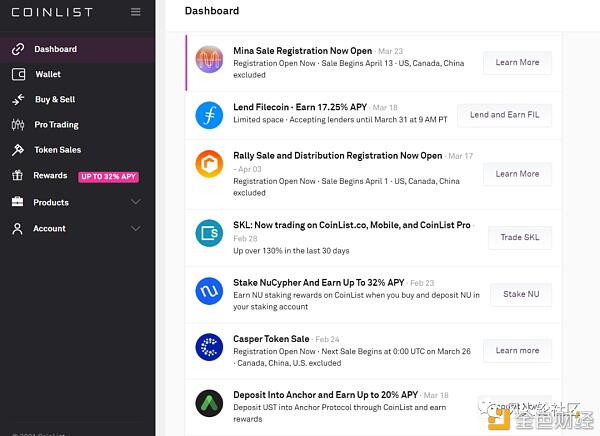The height and width of the screenshot is (436, 600).
Task: Click the Mina token logo
Action: [209, 59]
